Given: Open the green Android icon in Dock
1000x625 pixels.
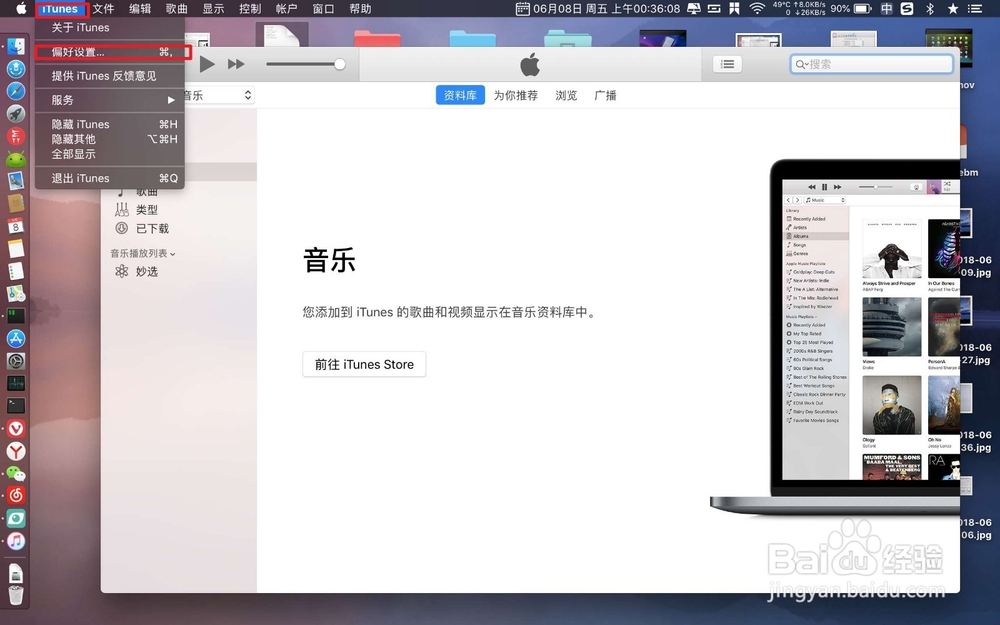Looking at the screenshot, I should (x=16, y=159).
